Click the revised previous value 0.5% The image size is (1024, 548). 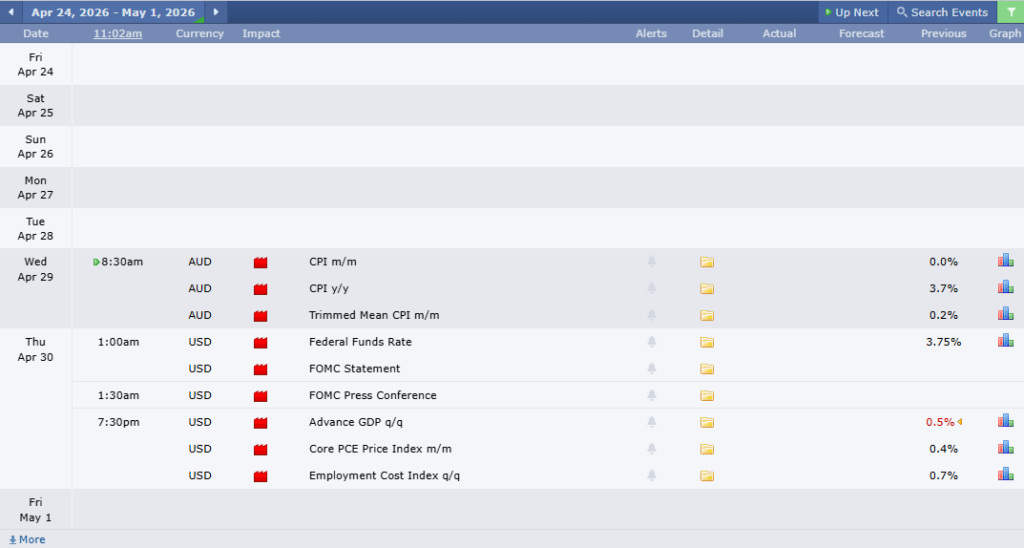[x=940, y=422]
